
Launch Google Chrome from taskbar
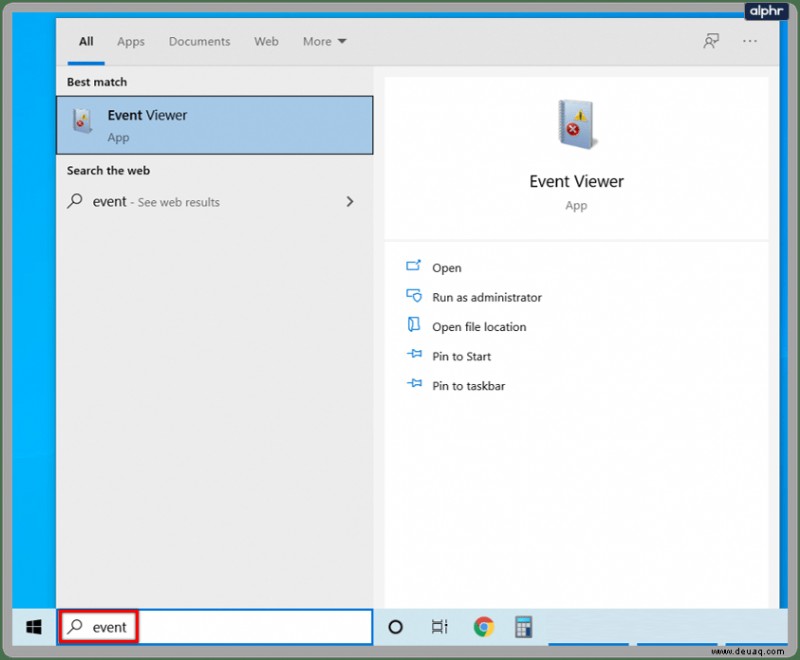point(483,627)
